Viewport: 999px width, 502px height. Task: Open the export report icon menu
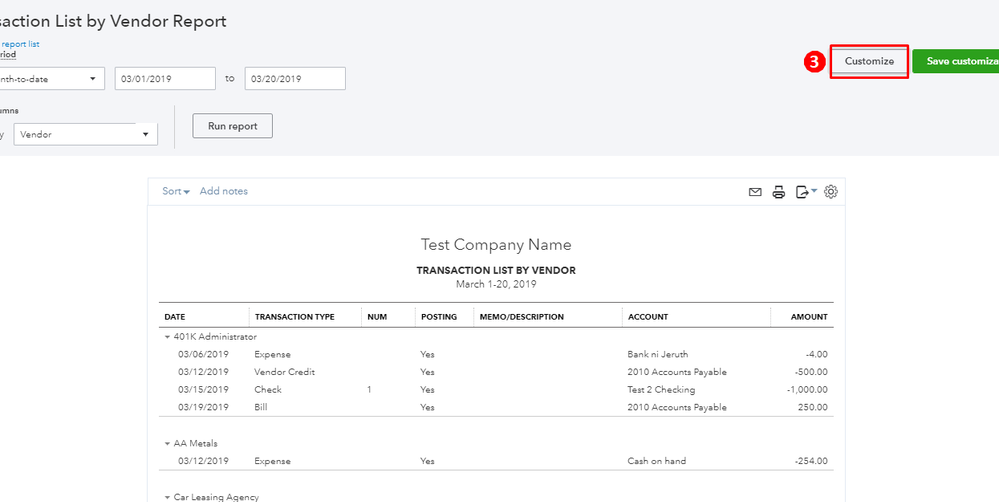(805, 192)
